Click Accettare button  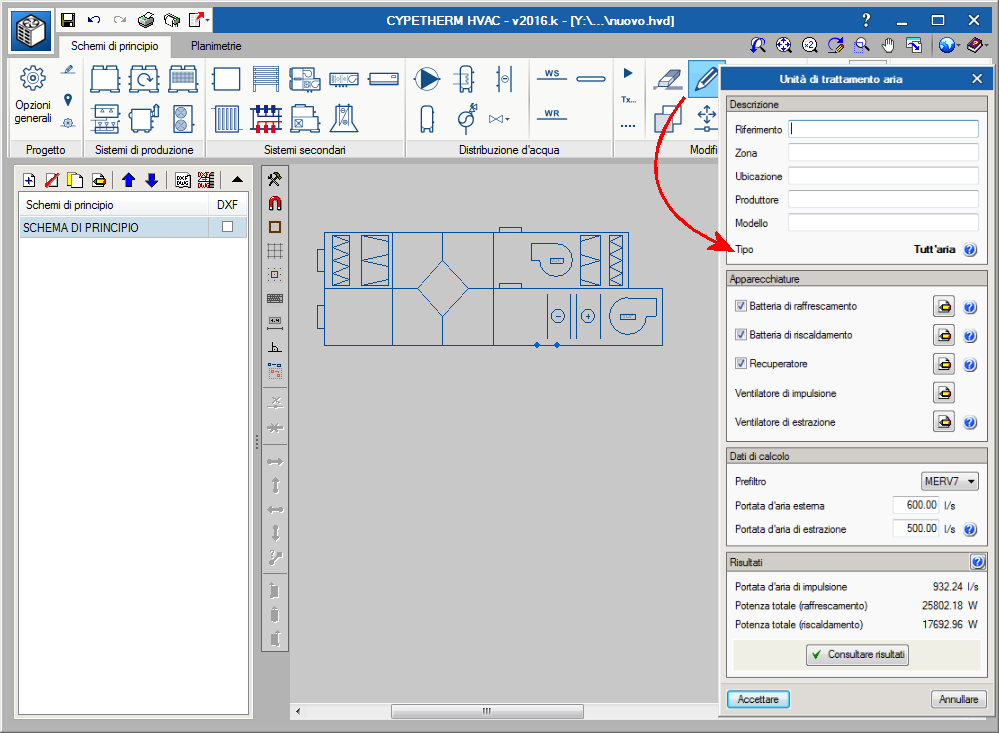pos(758,699)
